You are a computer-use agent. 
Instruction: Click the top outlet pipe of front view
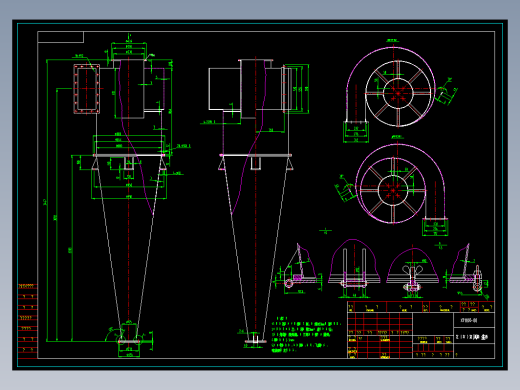129,89
